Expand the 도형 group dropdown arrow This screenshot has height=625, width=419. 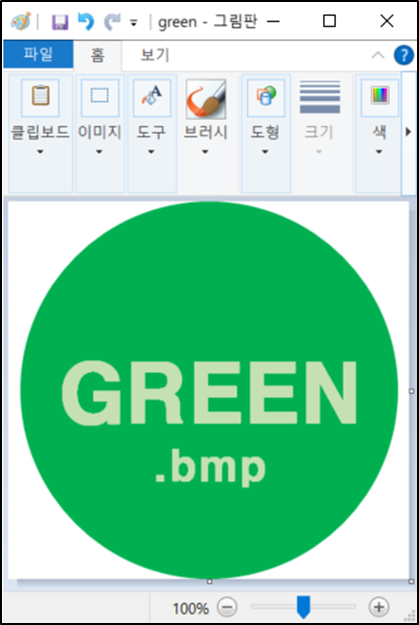click(x=265, y=152)
